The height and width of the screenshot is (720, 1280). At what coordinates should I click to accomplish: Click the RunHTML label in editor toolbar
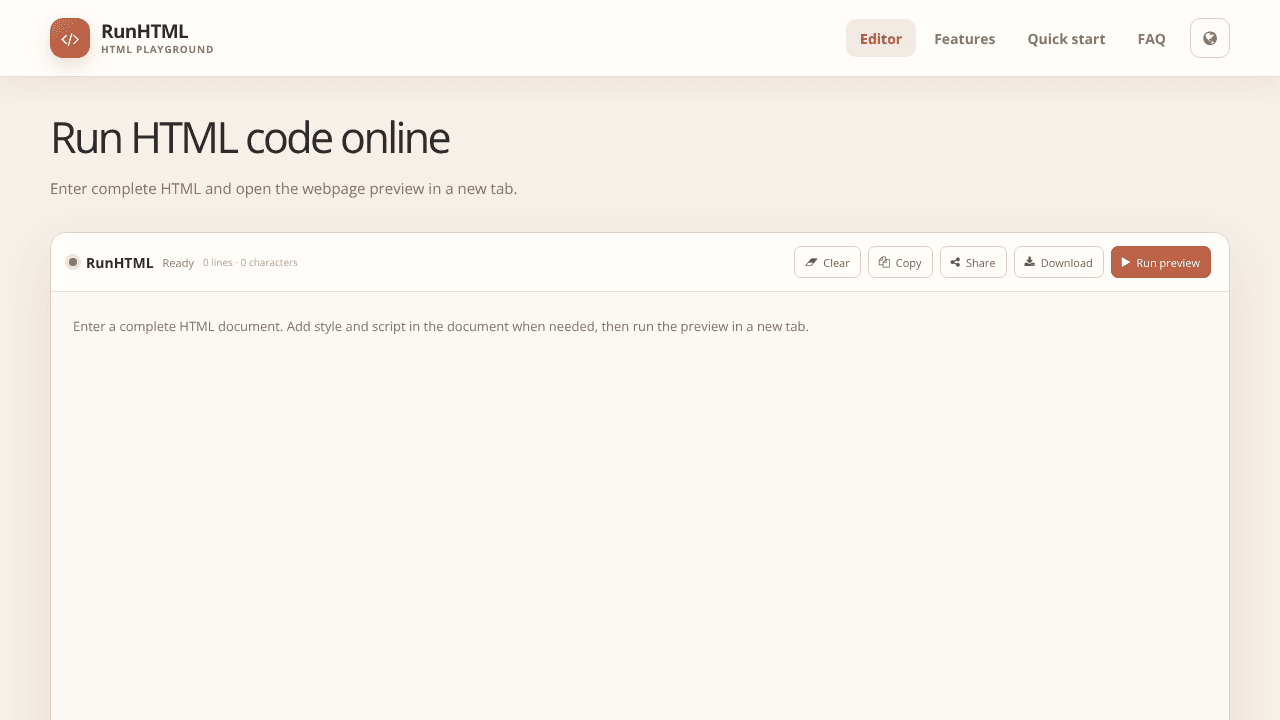[119, 262]
